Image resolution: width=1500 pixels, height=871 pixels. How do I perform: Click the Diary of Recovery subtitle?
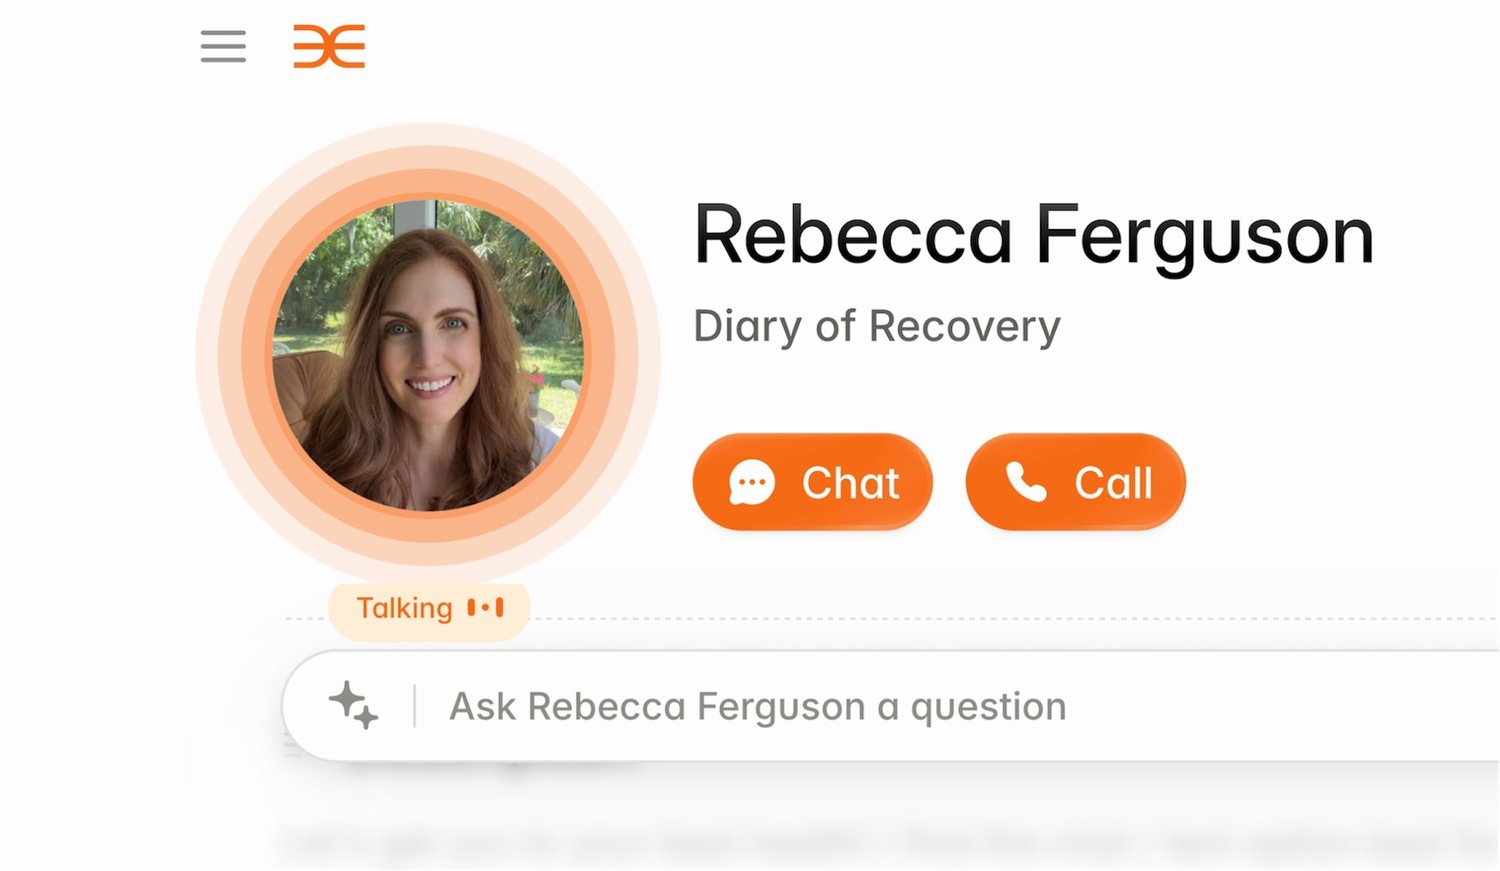point(877,326)
